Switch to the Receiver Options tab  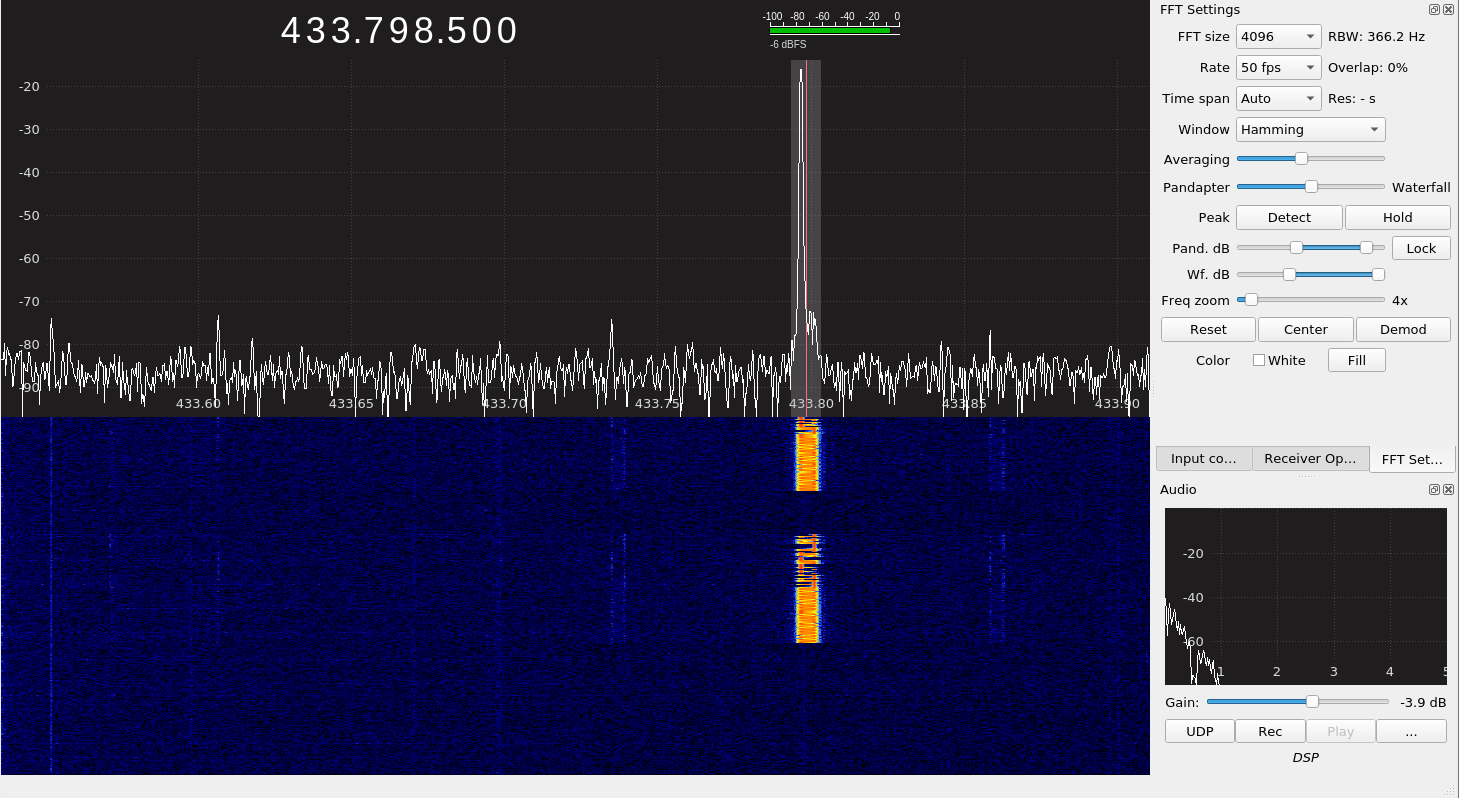click(x=1310, y=458)
